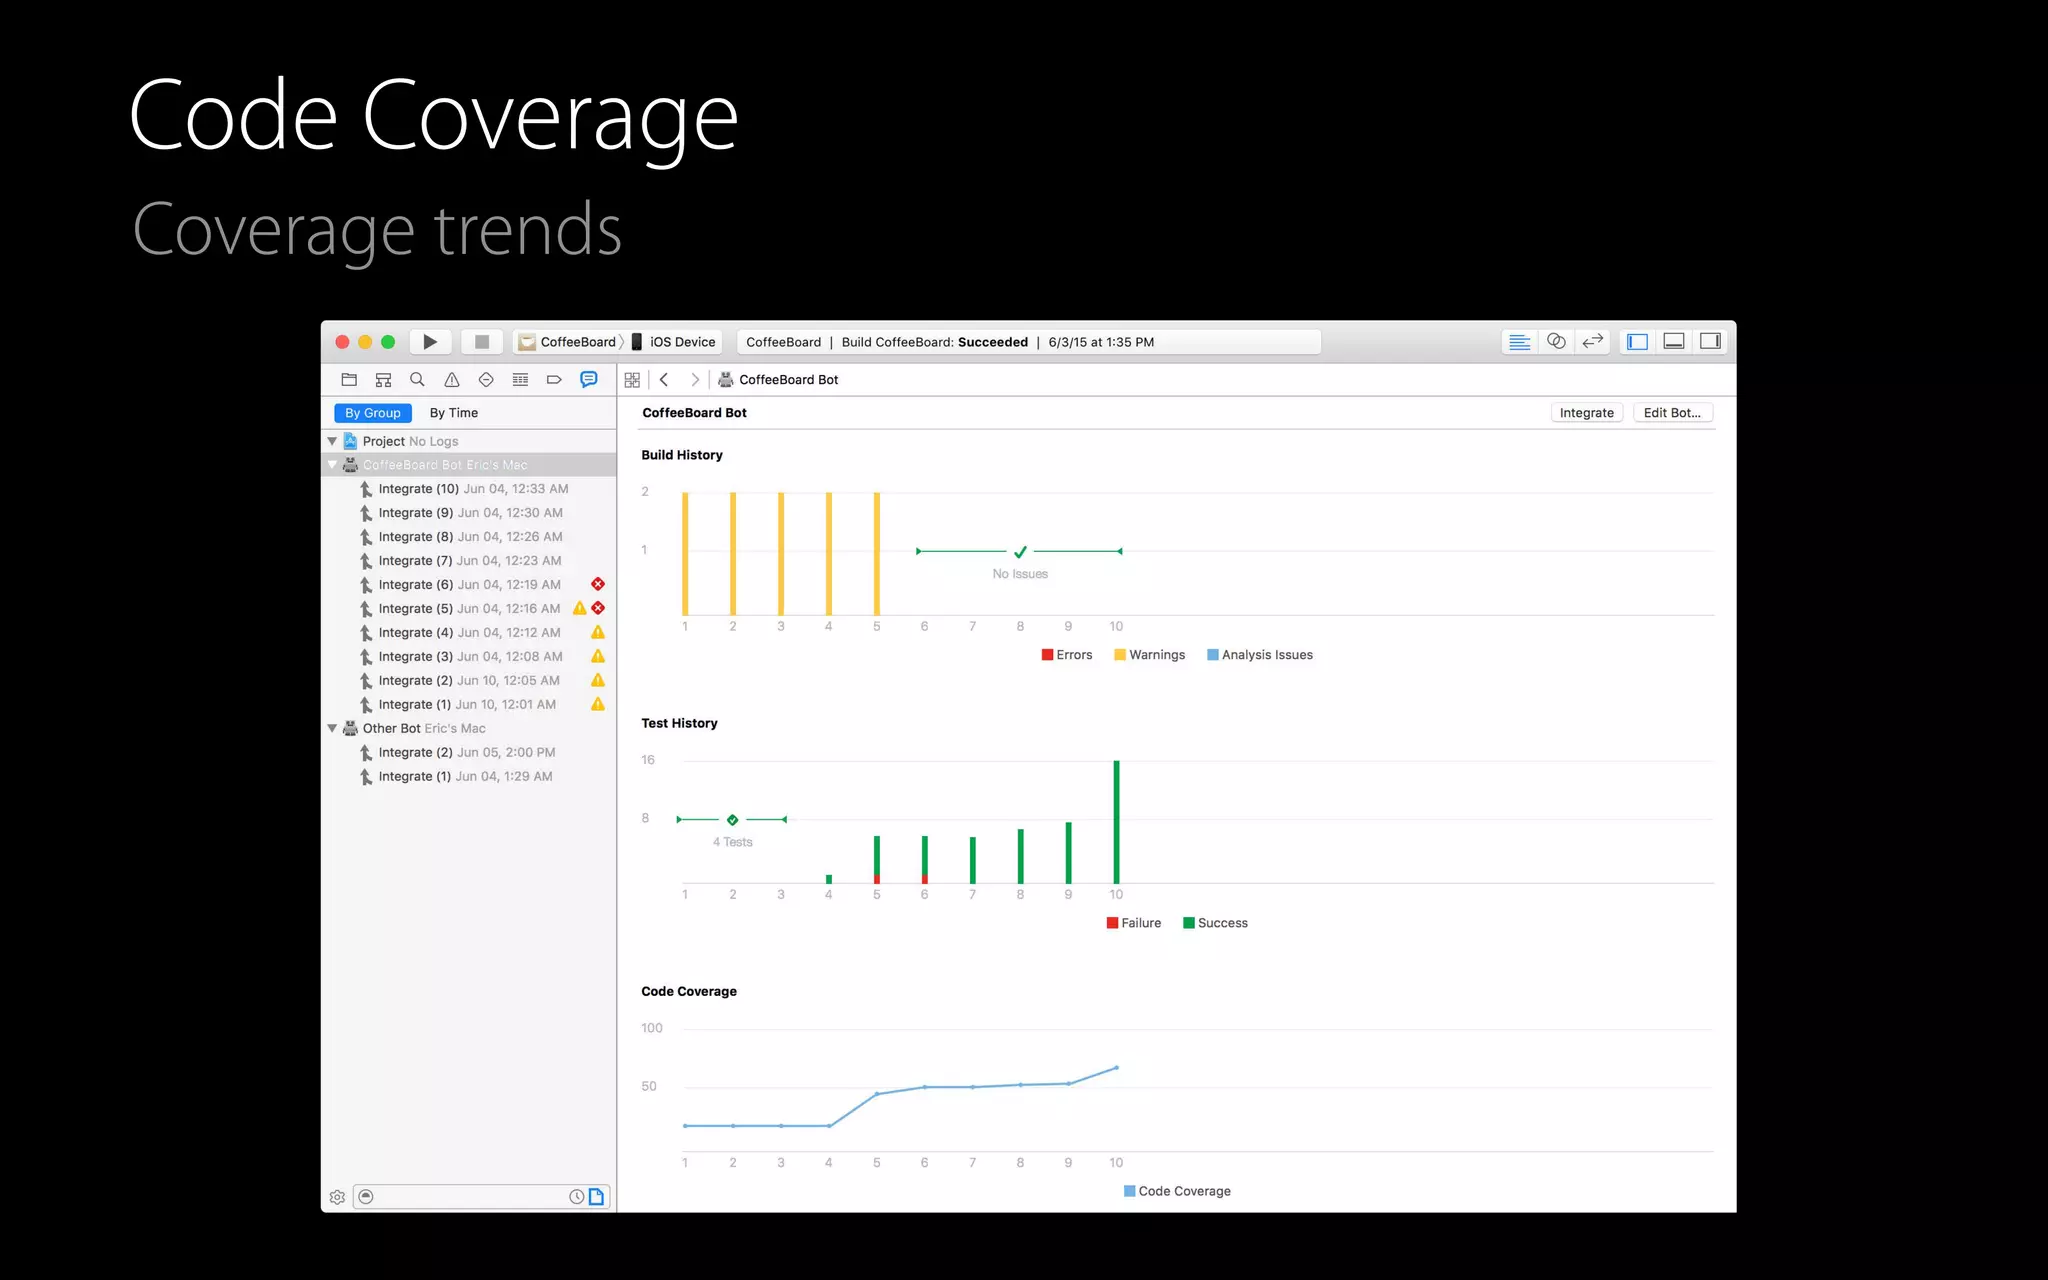
Task: Select Integrate (7) Jun 04, 12:23 AM
Action: 468,561
